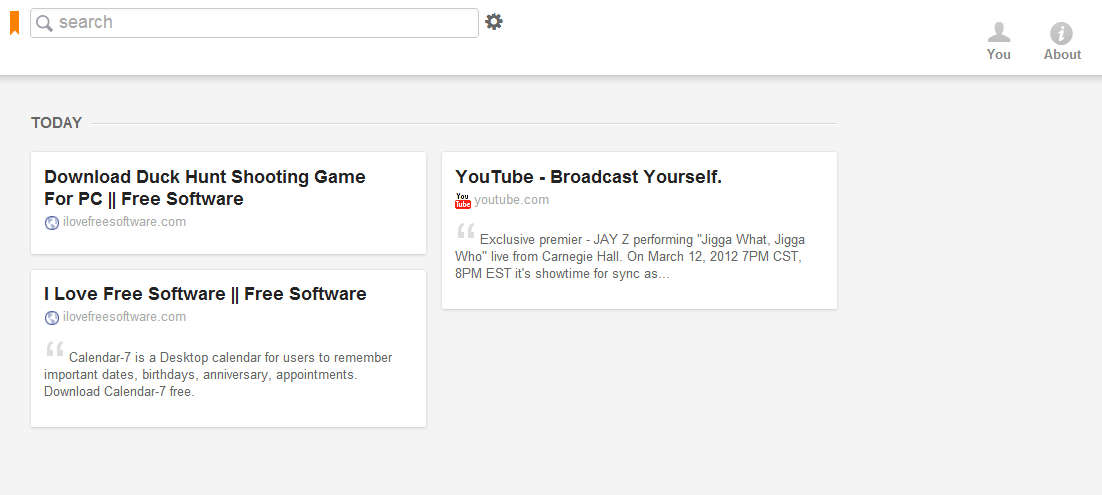Click the youtube.com domain link
The width and height of the screenshot is (1102, 495).
pos(511,200)
